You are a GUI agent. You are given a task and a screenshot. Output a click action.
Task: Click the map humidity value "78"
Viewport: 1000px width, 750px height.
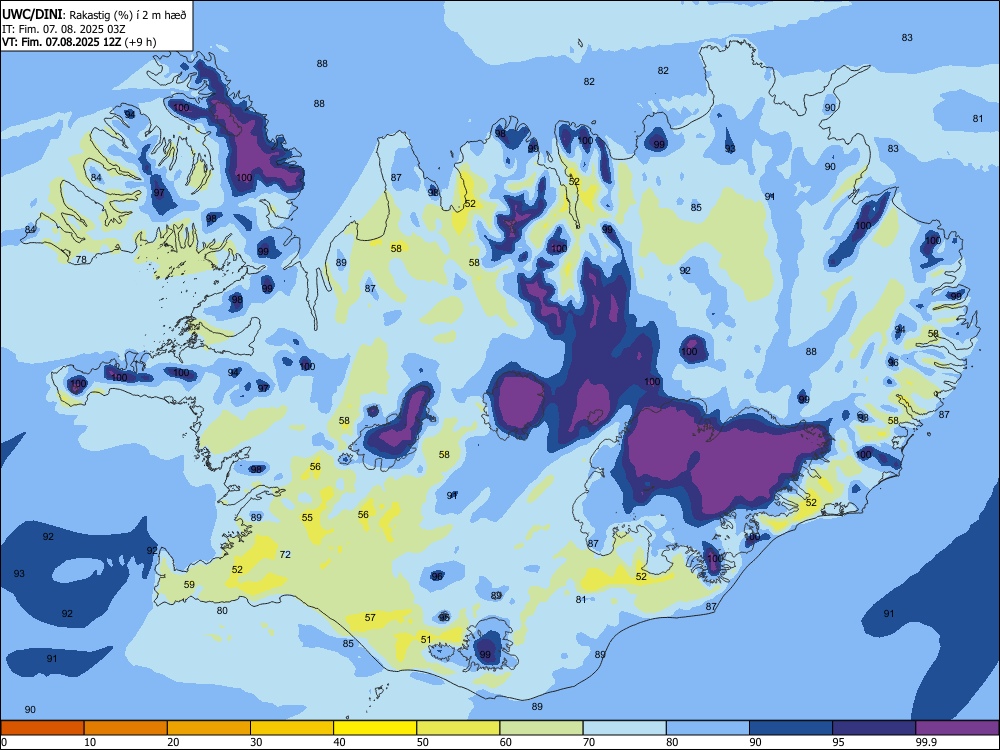coord(81,260)
